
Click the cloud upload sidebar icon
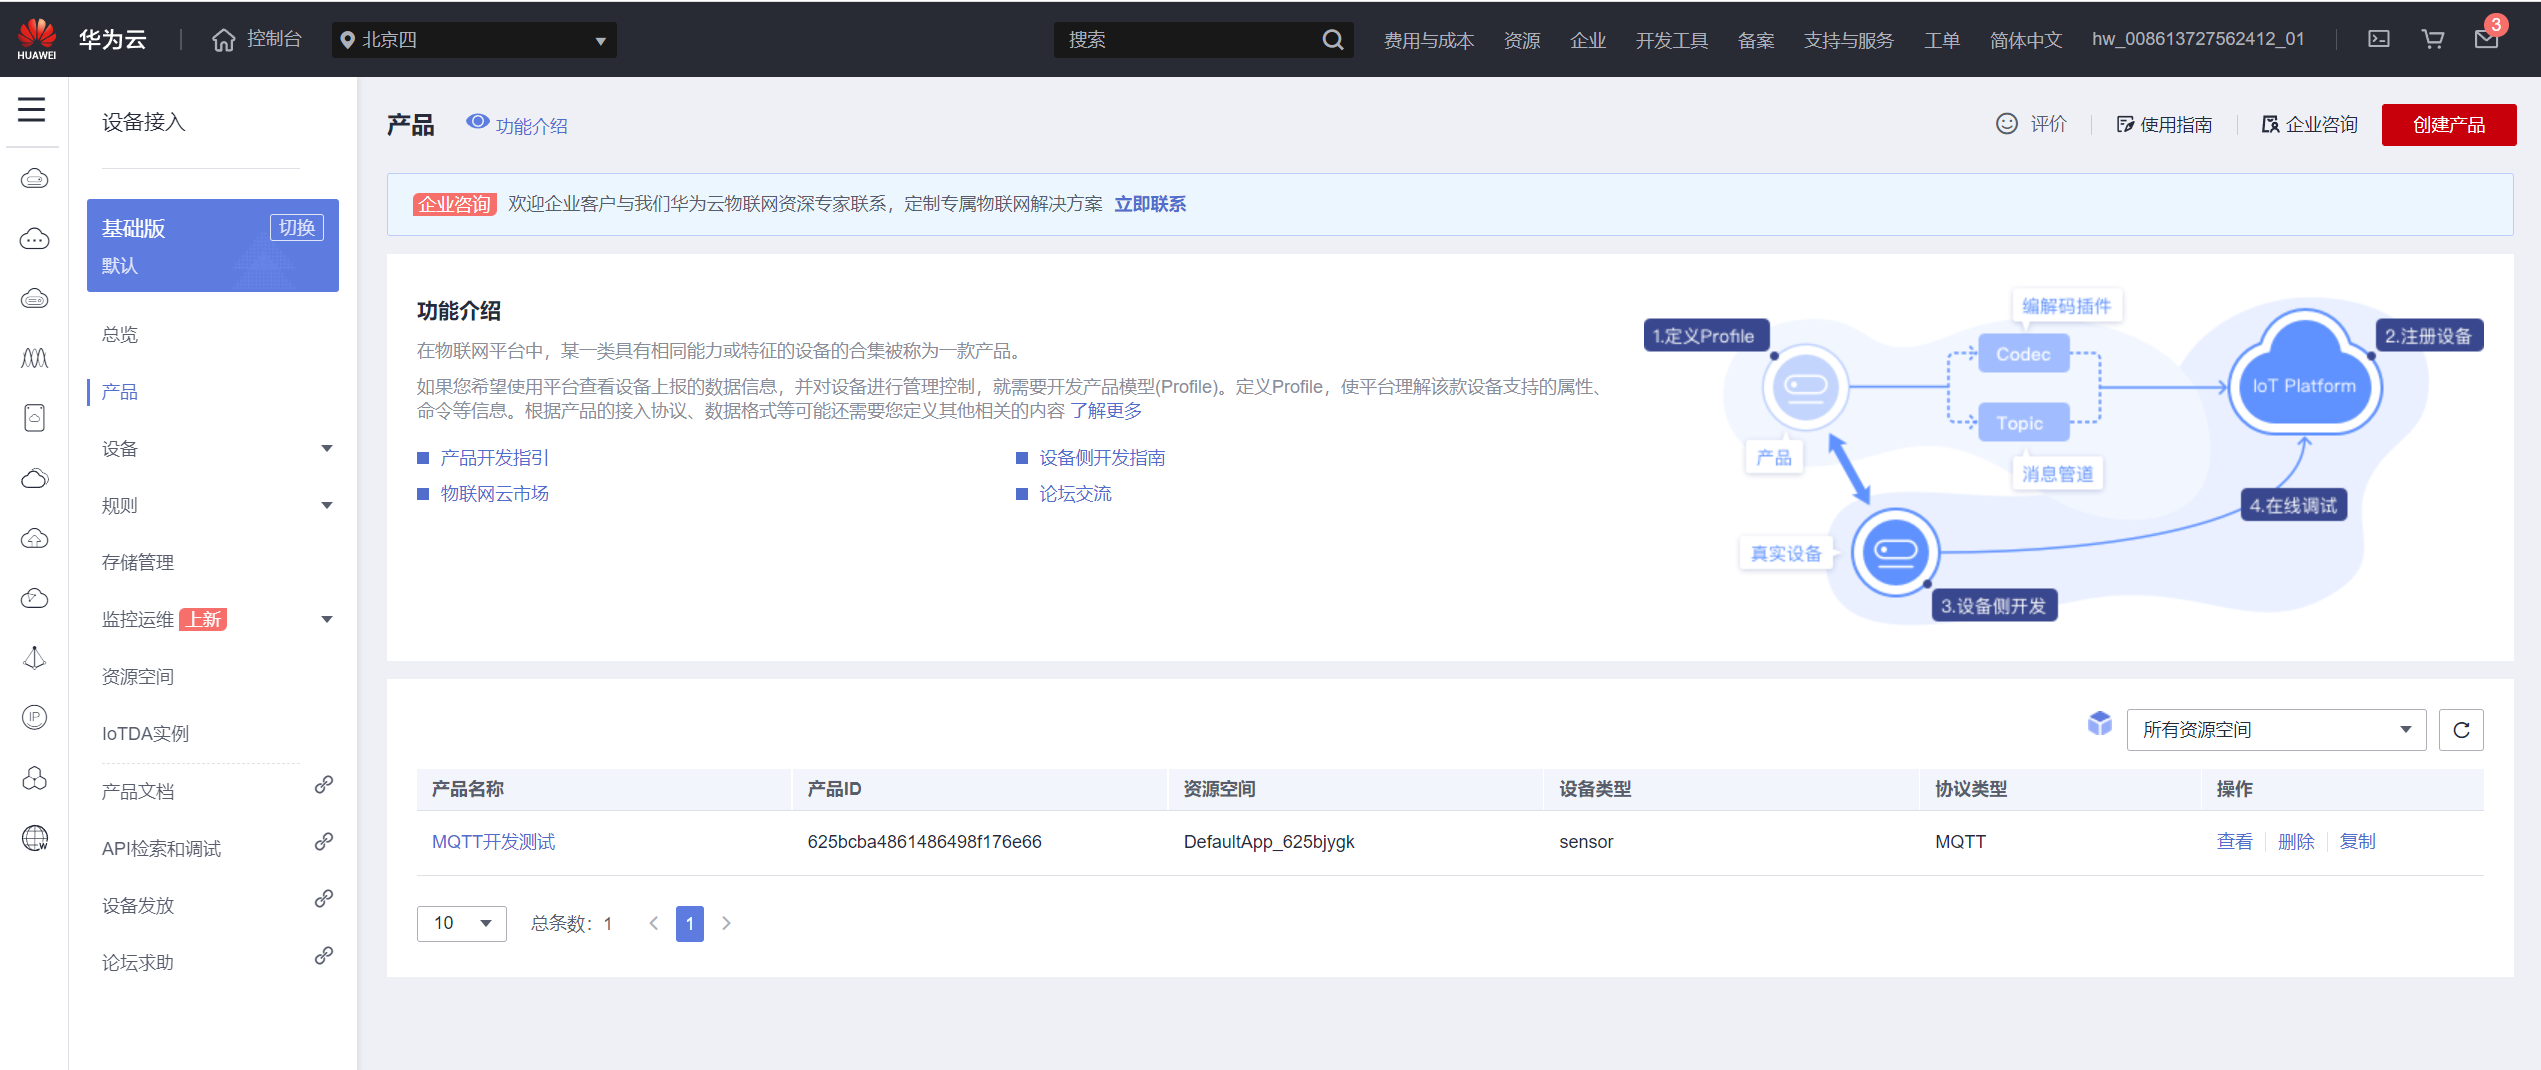click(x=34, y=538)
